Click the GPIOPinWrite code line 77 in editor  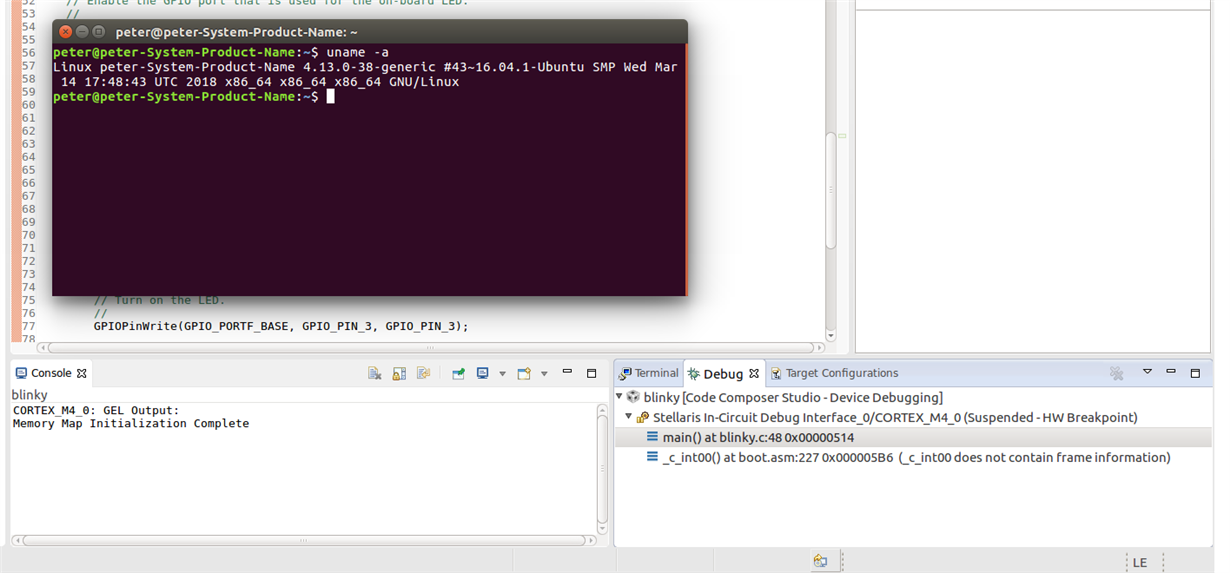click(x=281, y=326)
